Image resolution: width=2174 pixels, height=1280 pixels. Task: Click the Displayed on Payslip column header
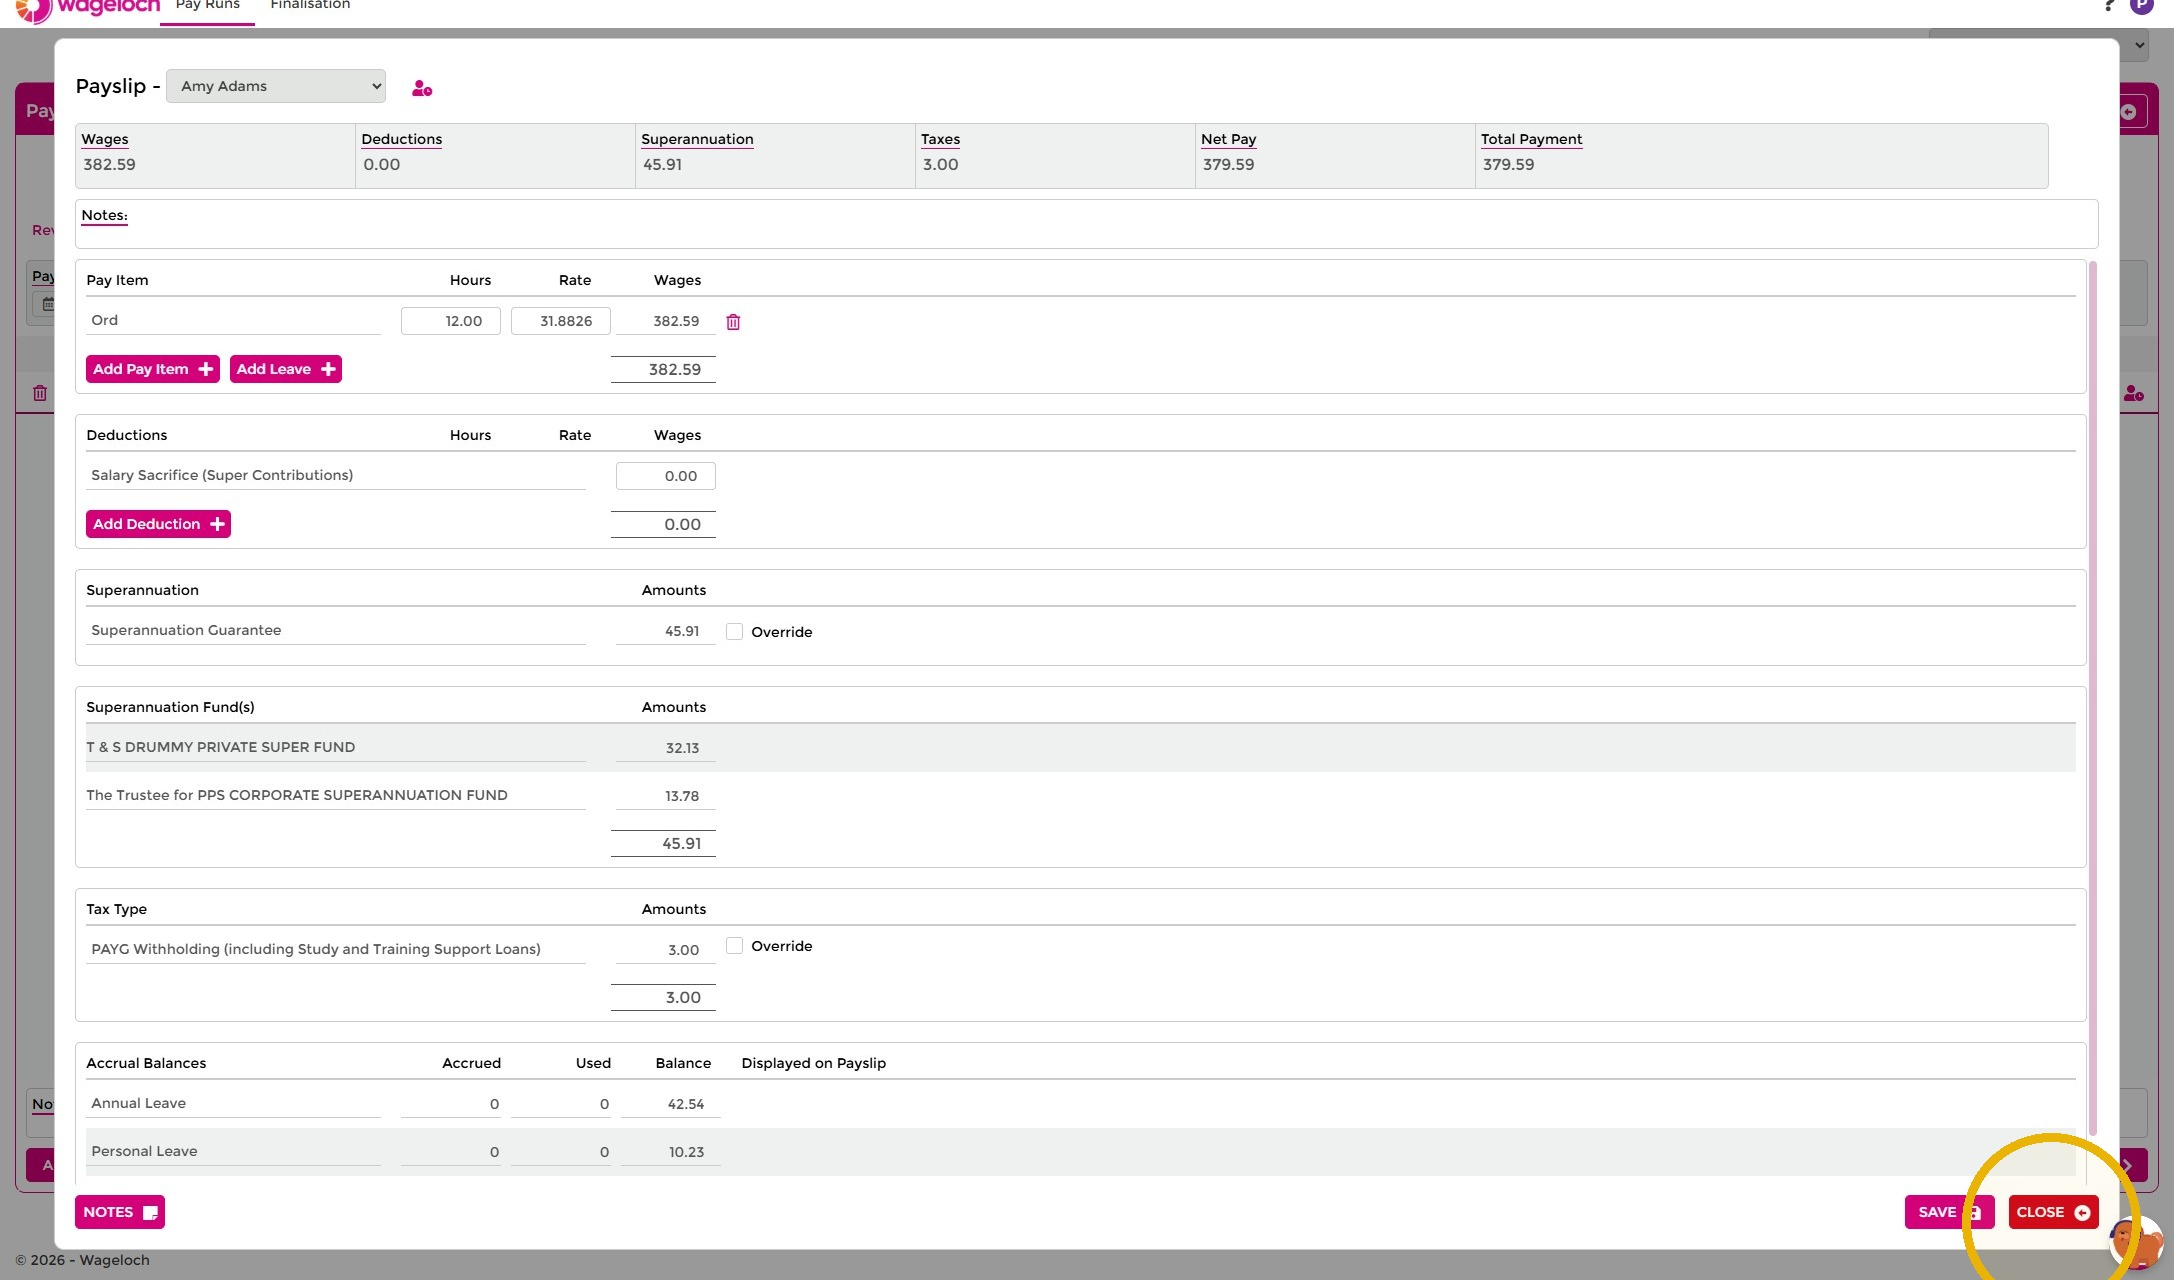tap(813, 1063)
